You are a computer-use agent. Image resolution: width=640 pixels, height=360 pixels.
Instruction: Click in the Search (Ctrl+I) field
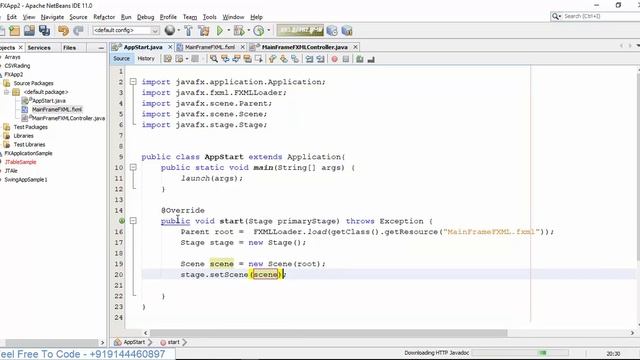pyautogui.click(x=602, y=16)
